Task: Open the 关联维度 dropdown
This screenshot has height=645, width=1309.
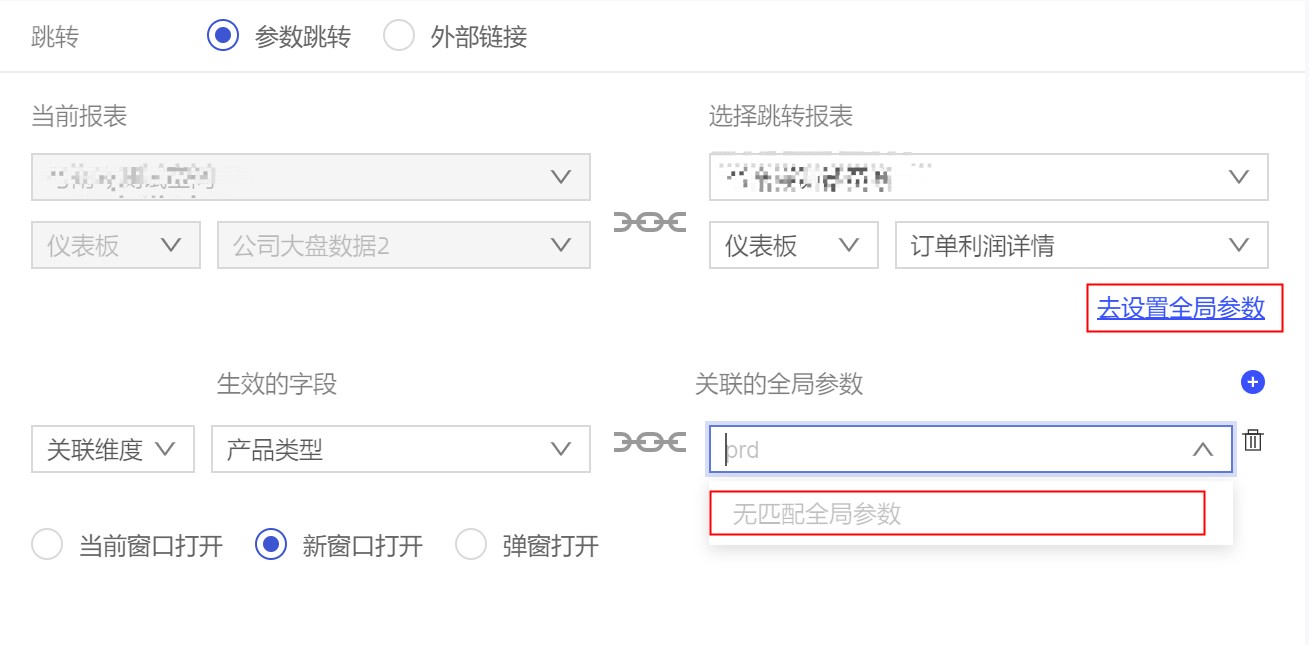Action: pyautogui.click(x=111, y=450)
